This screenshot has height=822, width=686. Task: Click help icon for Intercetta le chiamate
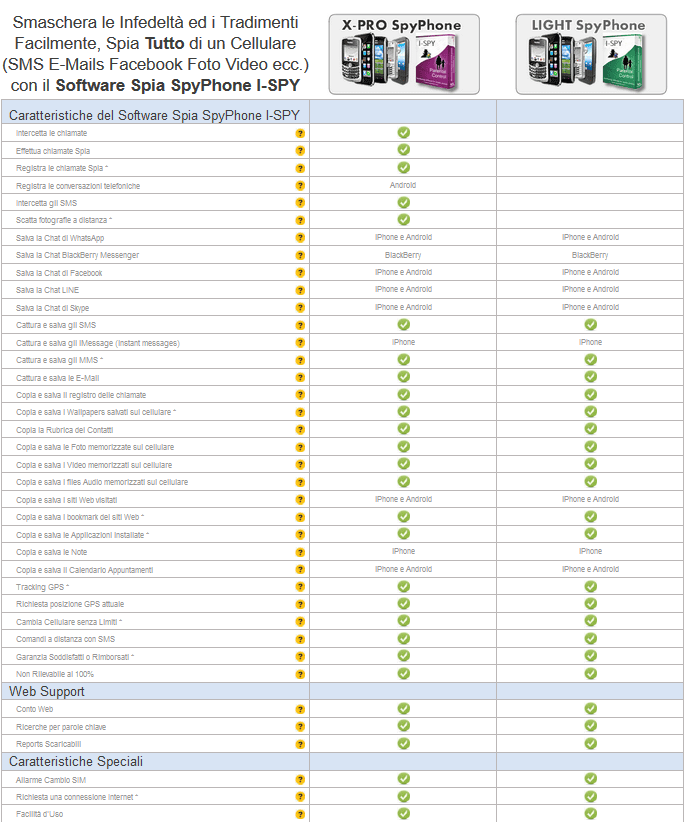tap(300, 133)
